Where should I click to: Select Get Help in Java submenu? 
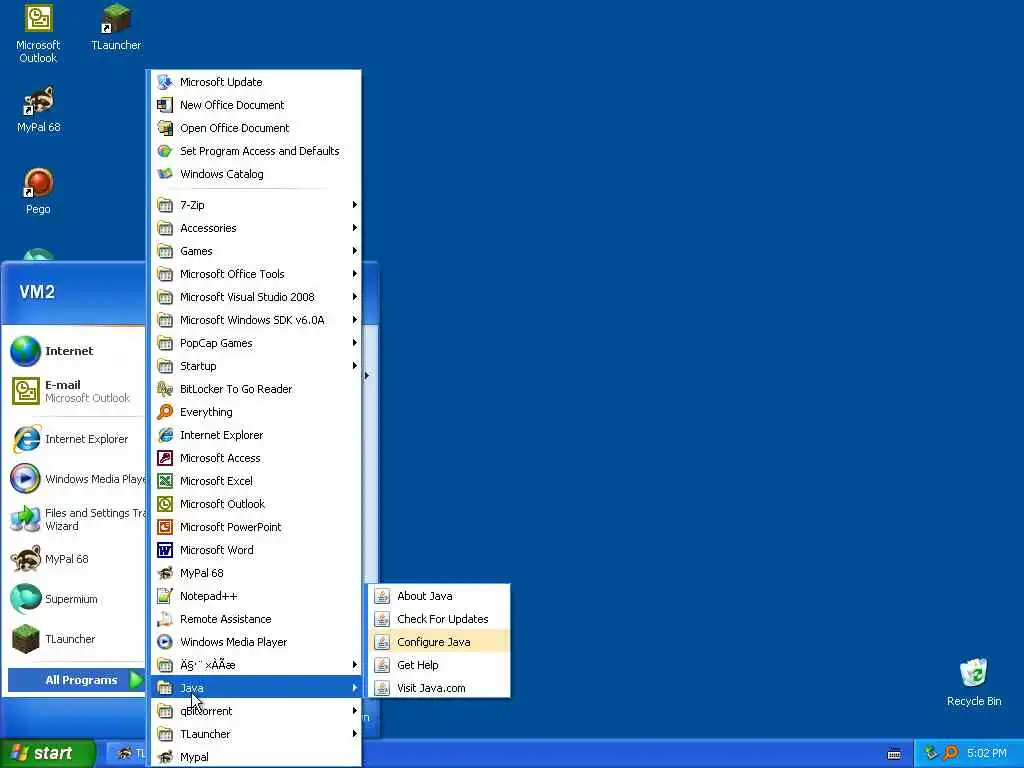click(439, 665)
